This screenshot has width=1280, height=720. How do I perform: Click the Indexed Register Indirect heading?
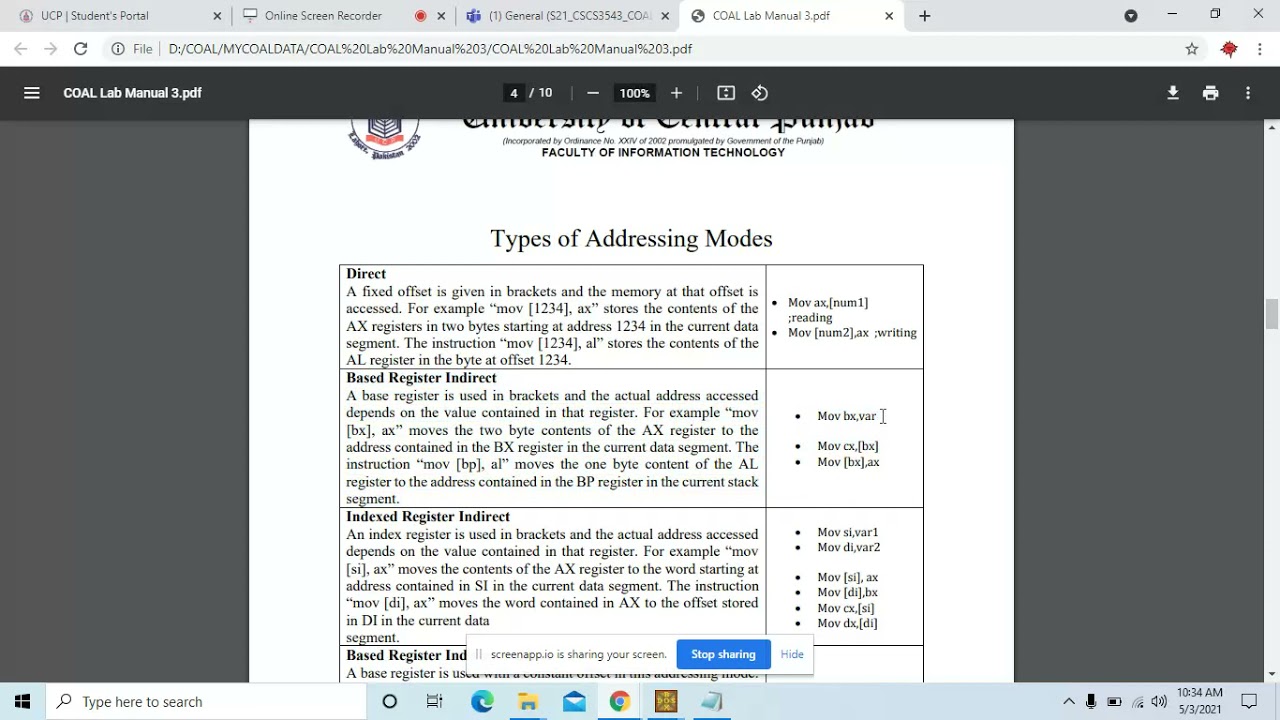[x=428, y=517]
